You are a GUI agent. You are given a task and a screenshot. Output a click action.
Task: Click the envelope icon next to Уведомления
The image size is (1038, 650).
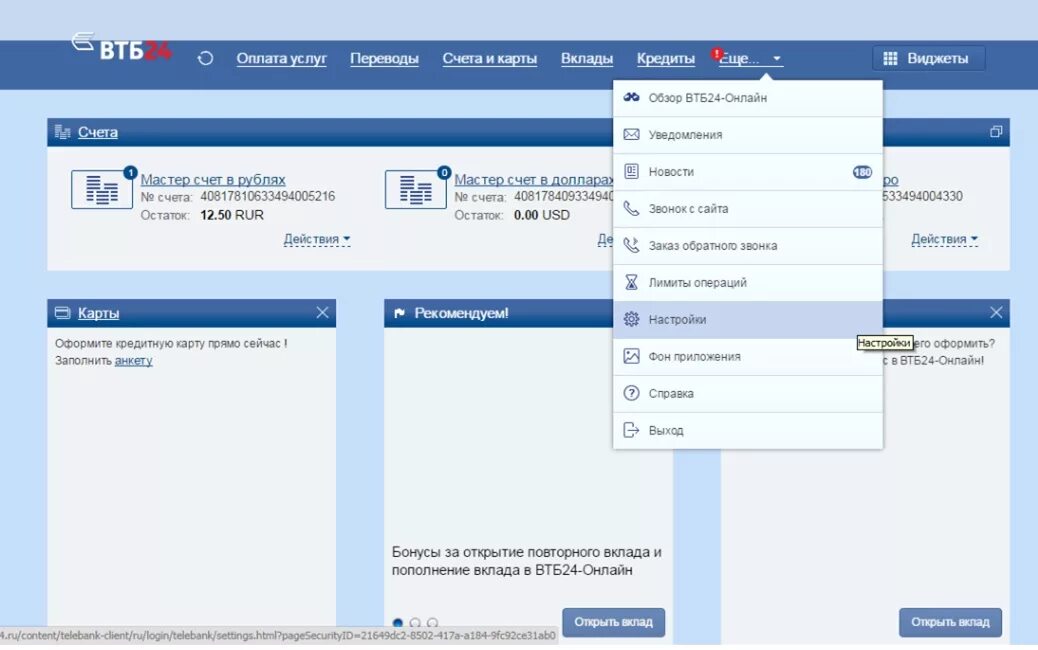coord(632,134)
